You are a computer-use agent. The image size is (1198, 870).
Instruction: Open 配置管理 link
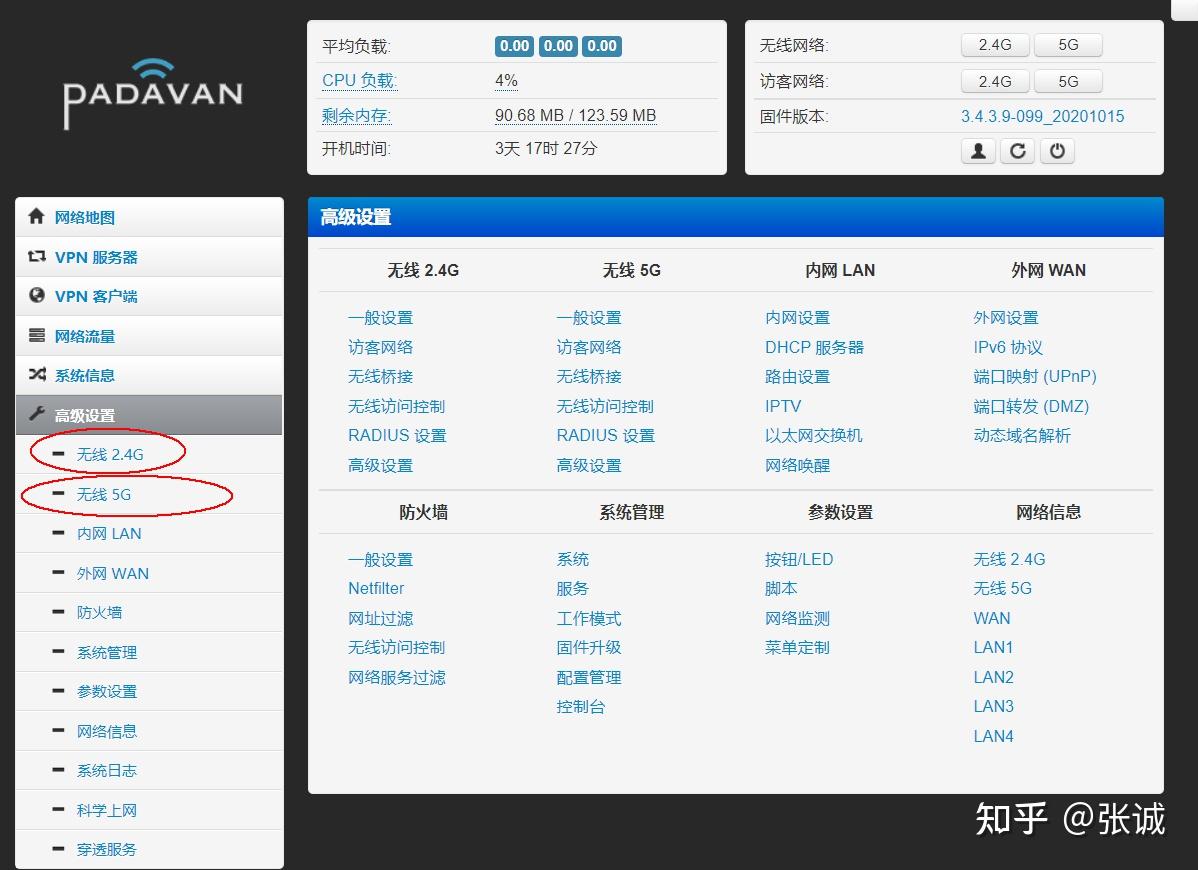click(589, 677)
